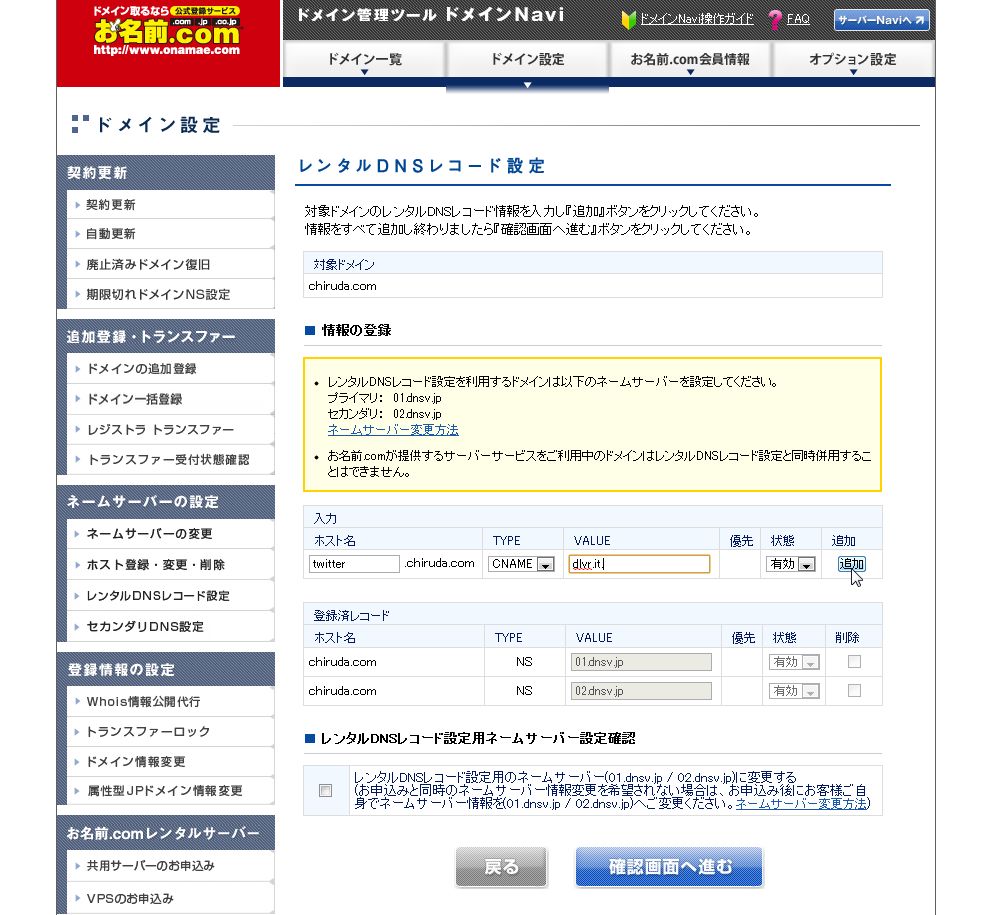
Task: Click the 追加 button
Action: tap(851, 564)
